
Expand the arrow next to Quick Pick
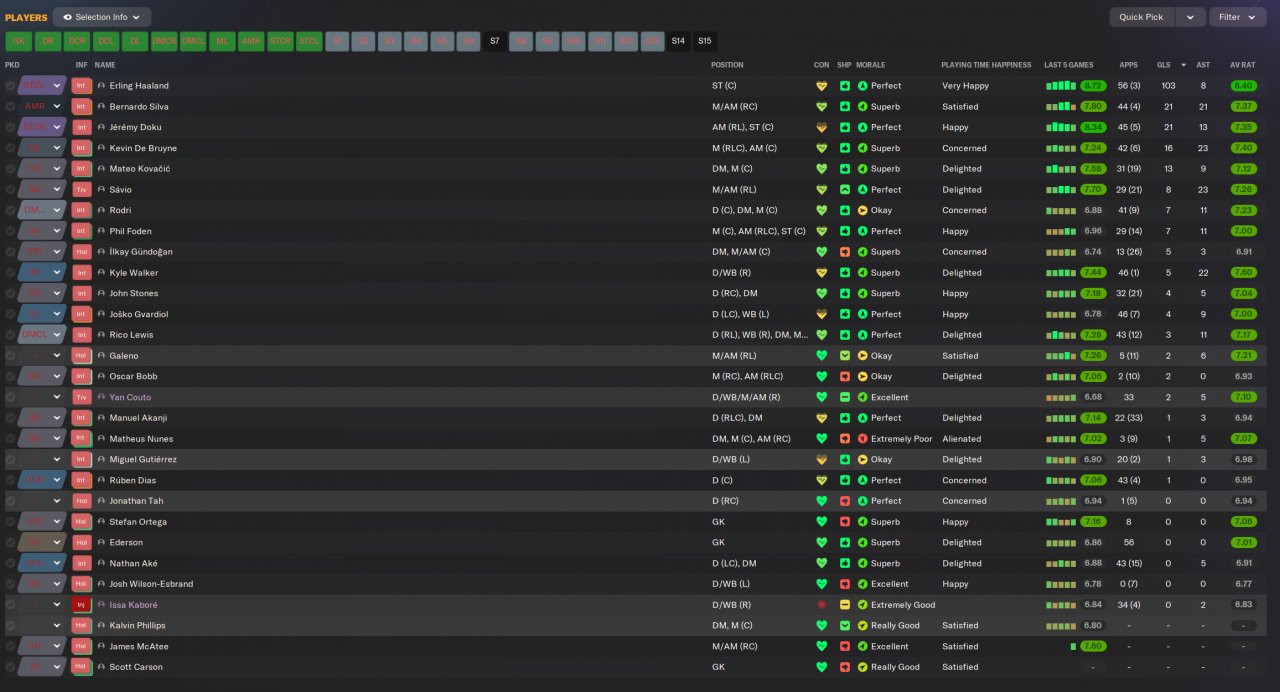(1190, 17)
